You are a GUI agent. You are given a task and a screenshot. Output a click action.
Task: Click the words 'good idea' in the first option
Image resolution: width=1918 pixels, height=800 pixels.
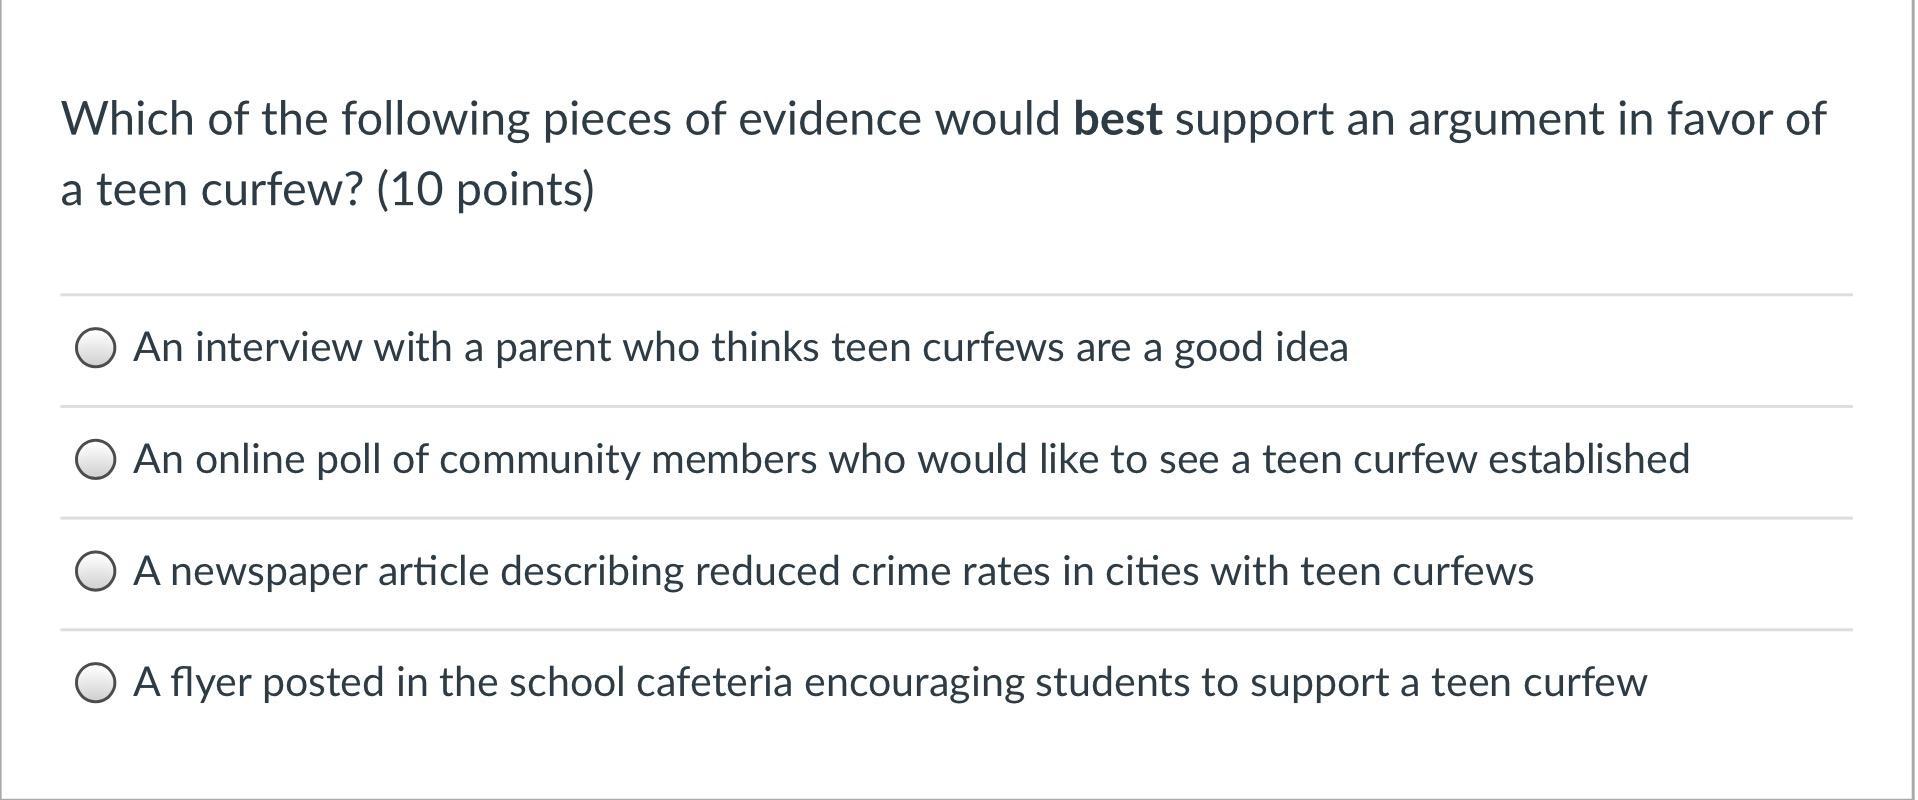pos(1261,349)
